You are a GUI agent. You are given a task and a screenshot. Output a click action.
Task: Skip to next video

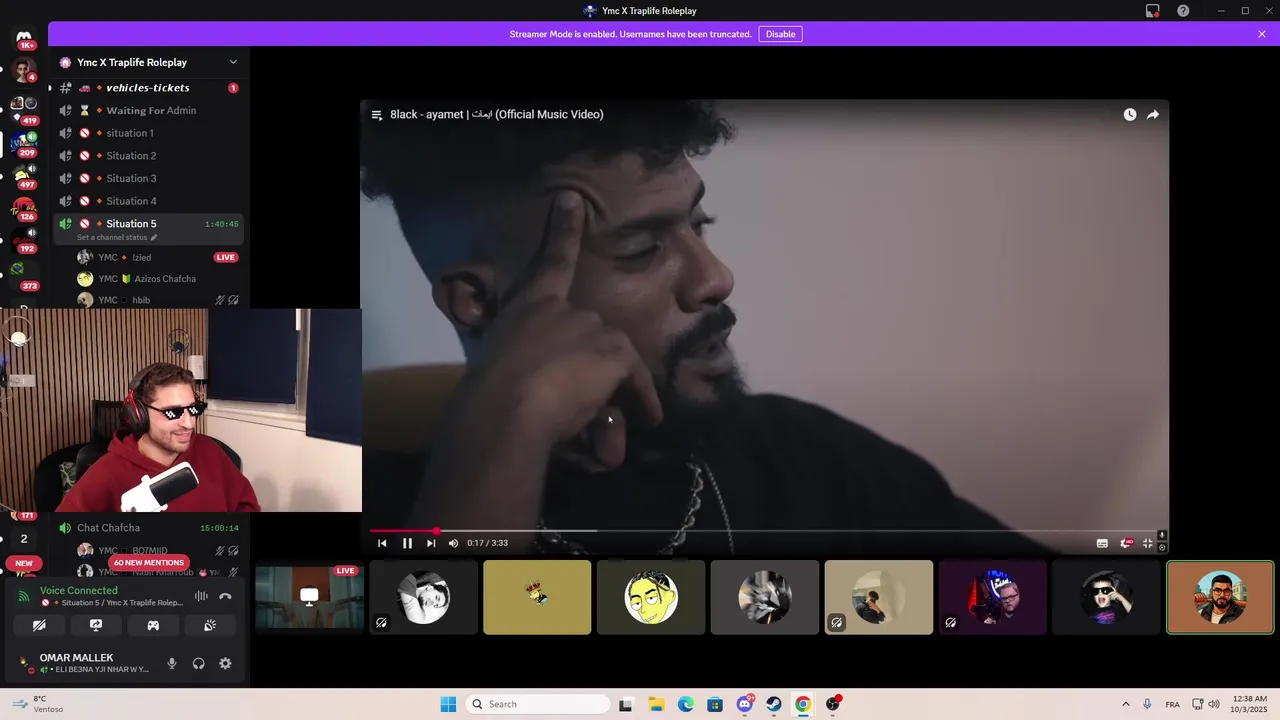[431, 543]
